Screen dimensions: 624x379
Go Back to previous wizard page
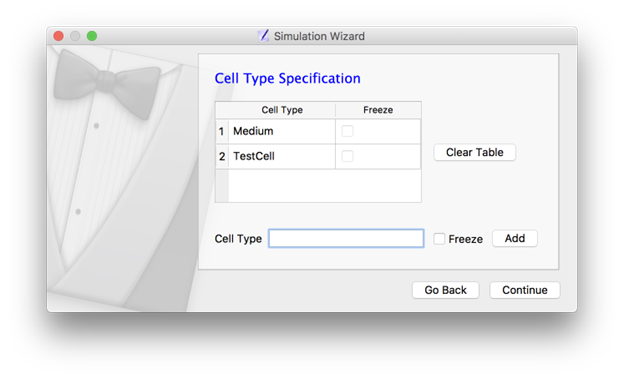point(445,290)
